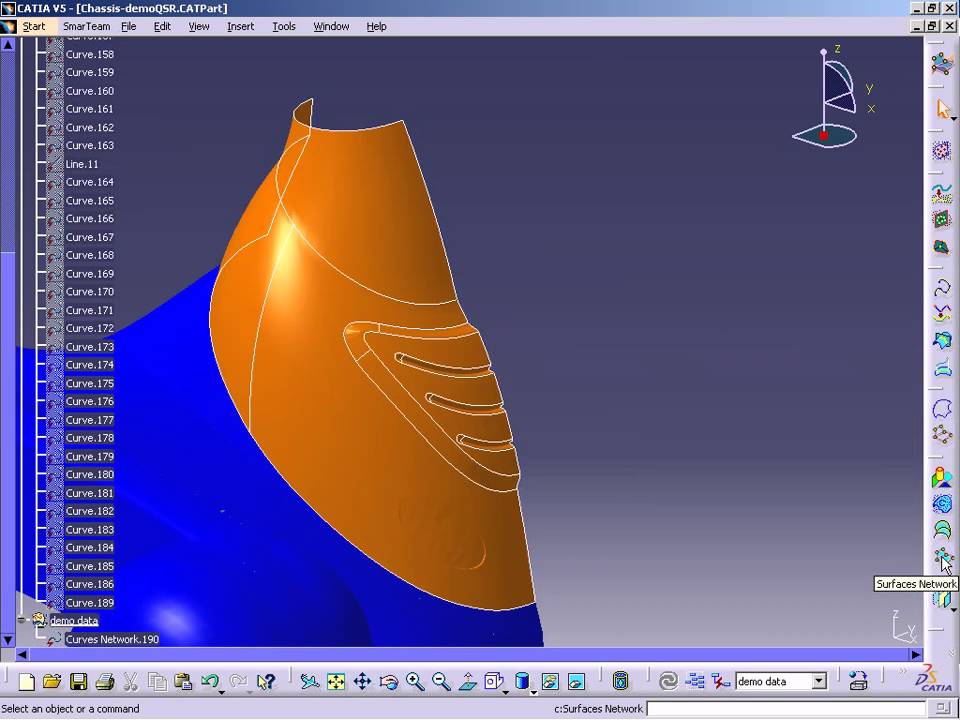Click the Shading view mode cylinder icon
Viewport: 960px width, 720px height.
[521, 681]
